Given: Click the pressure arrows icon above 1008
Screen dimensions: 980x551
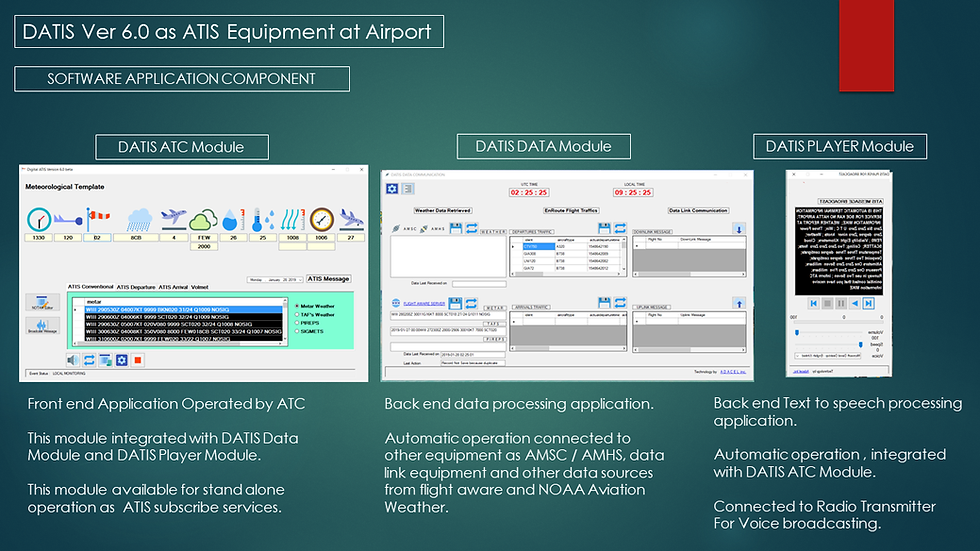Looking at the screenshot, I should (292, 220).
